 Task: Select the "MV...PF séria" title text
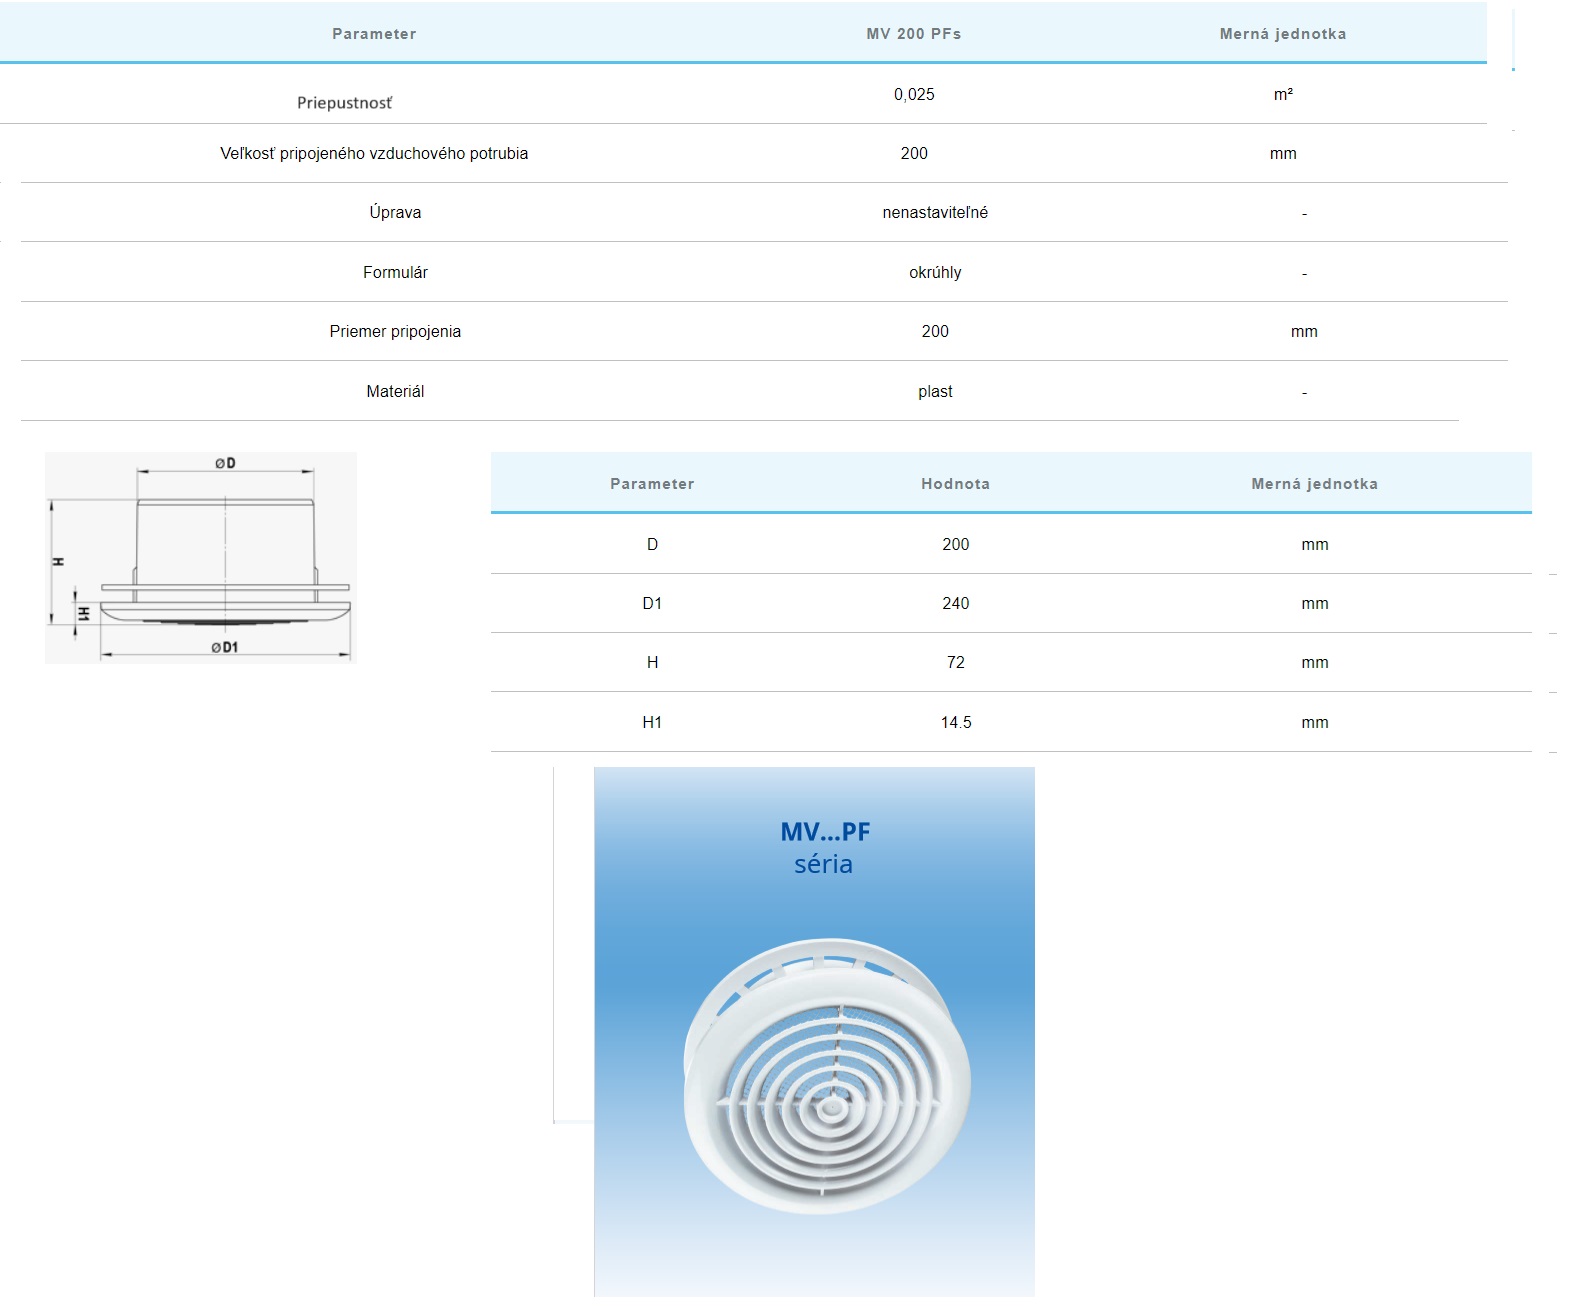point(824,848)
